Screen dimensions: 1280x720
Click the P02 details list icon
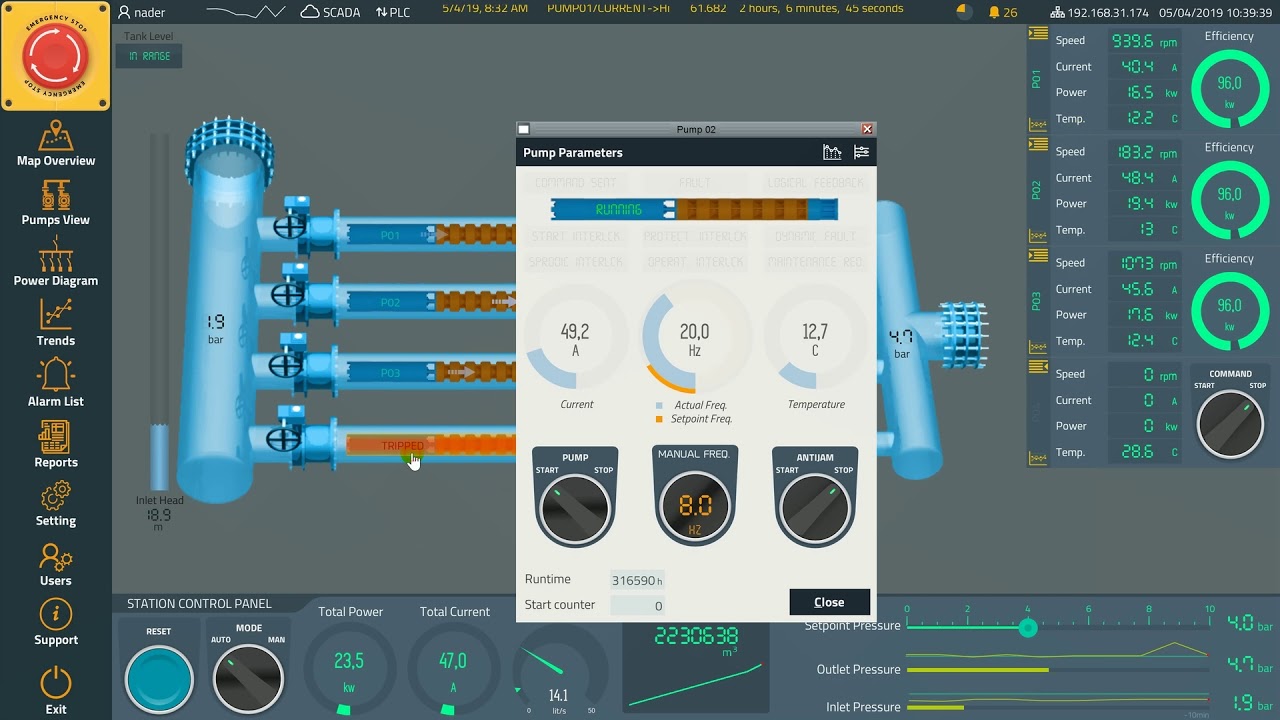coord(1038,145)
